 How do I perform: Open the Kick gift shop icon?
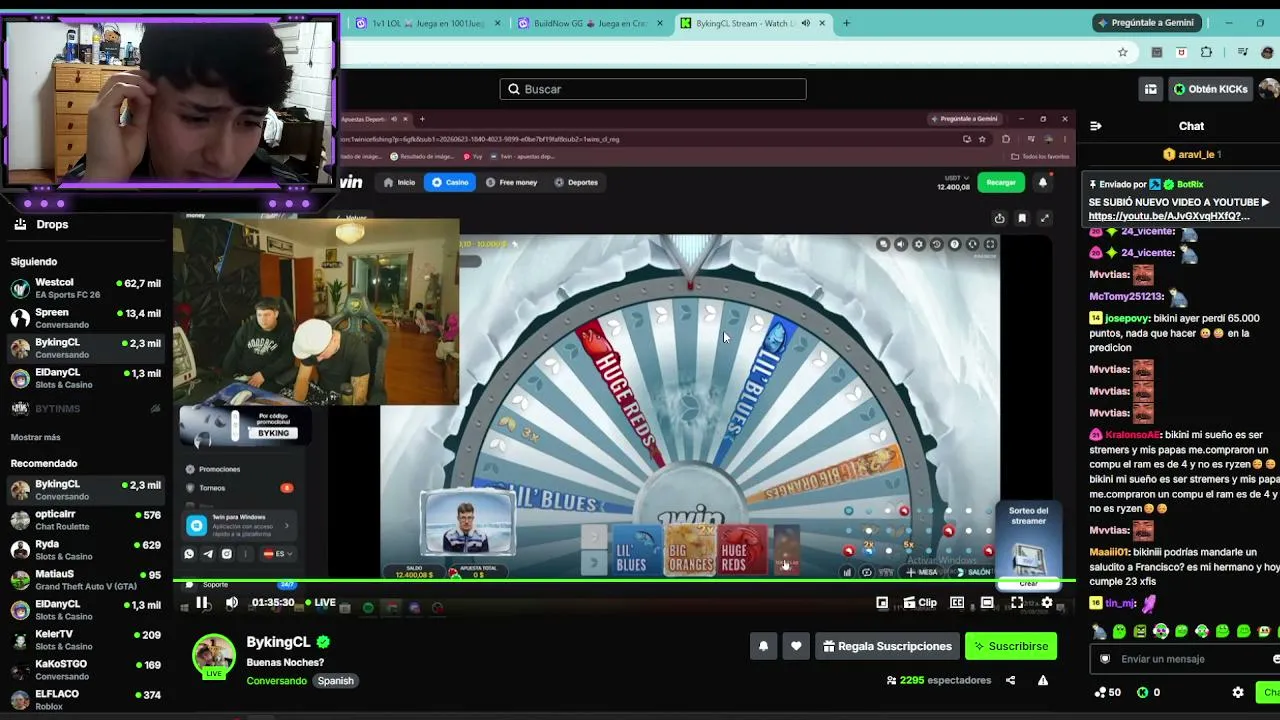coord(1151,89)
